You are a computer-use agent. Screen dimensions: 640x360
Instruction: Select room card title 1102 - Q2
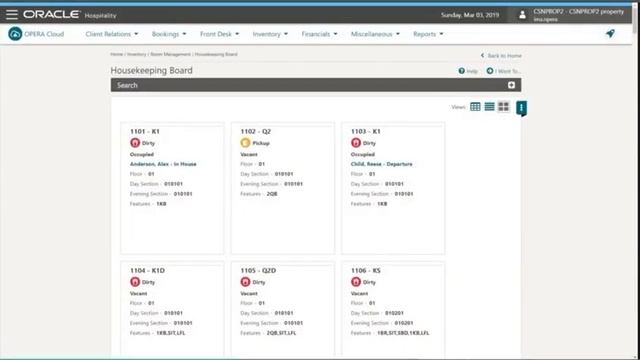(x=256, y=131)
